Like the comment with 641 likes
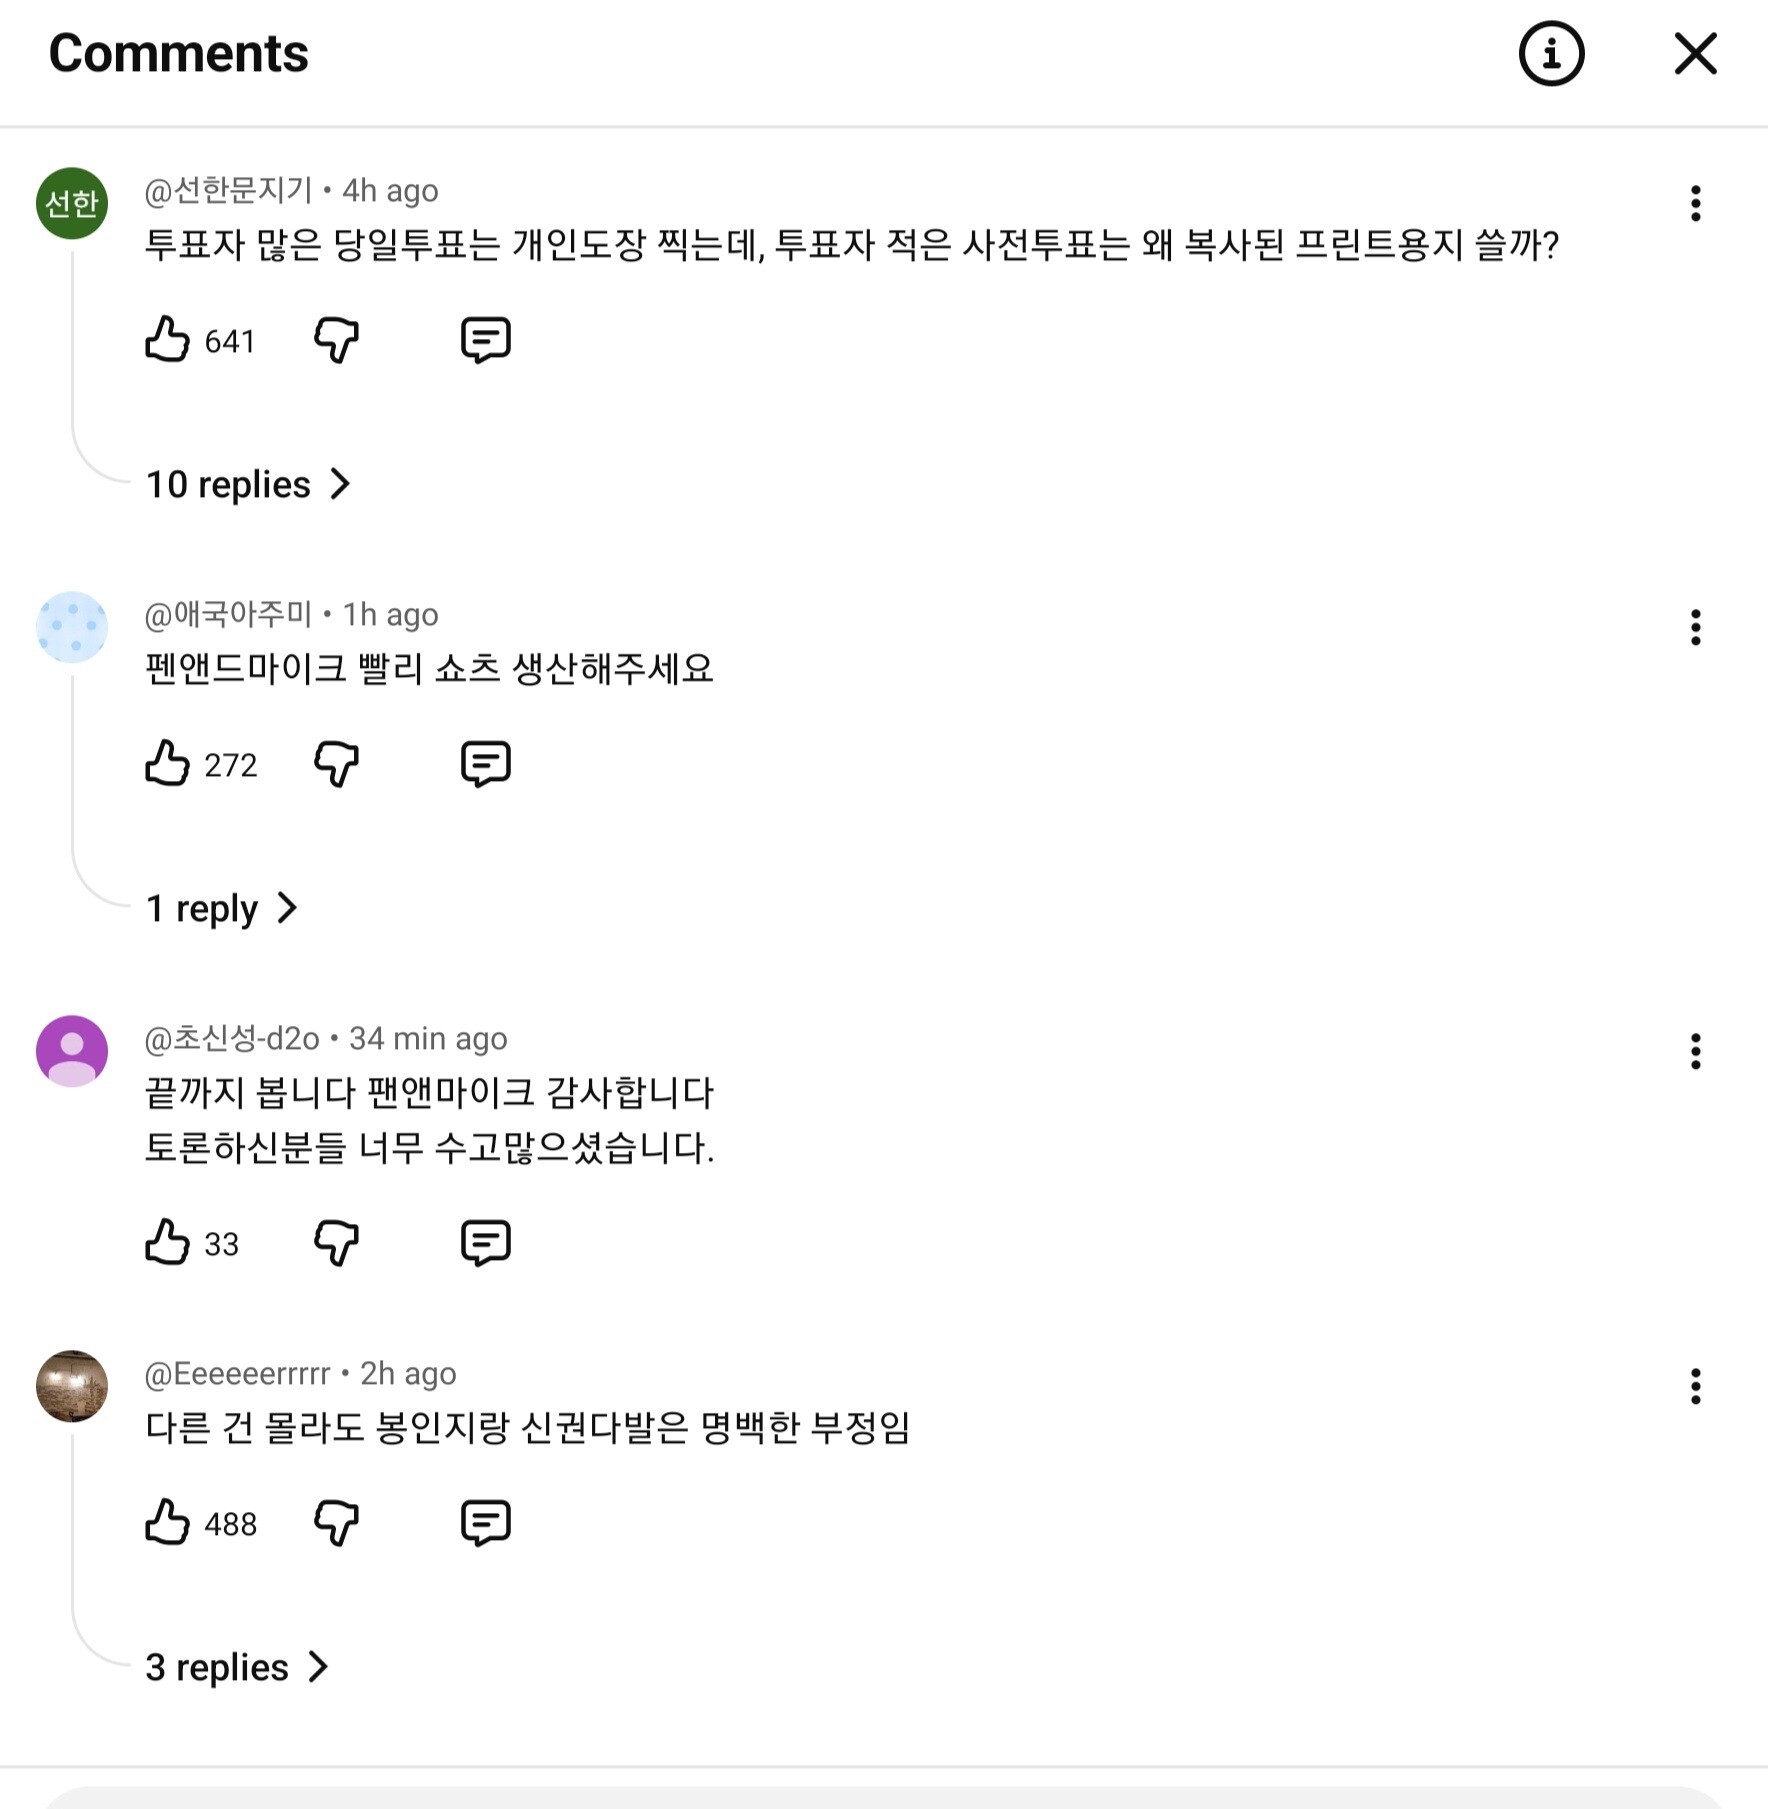1768x1809 pixels. click(167, 340)
